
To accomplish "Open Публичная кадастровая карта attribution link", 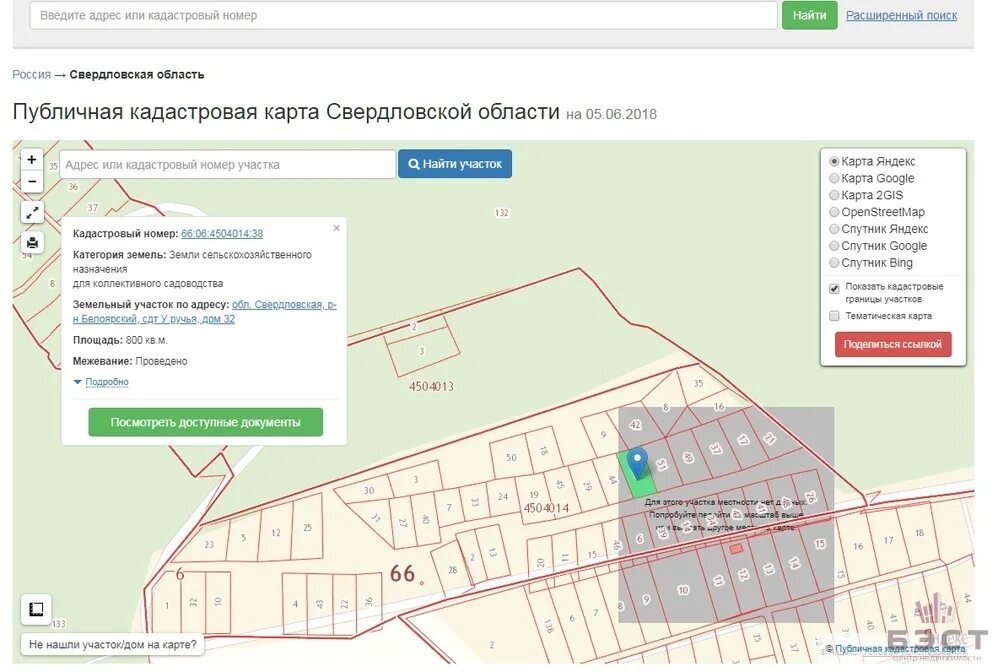I will [899, 648].
